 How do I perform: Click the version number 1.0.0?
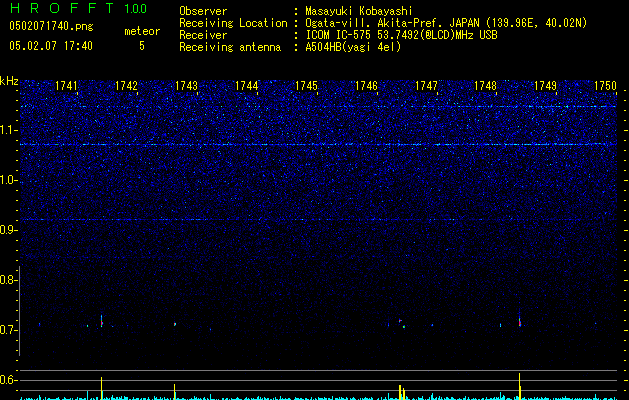click(x=135, y=8)
